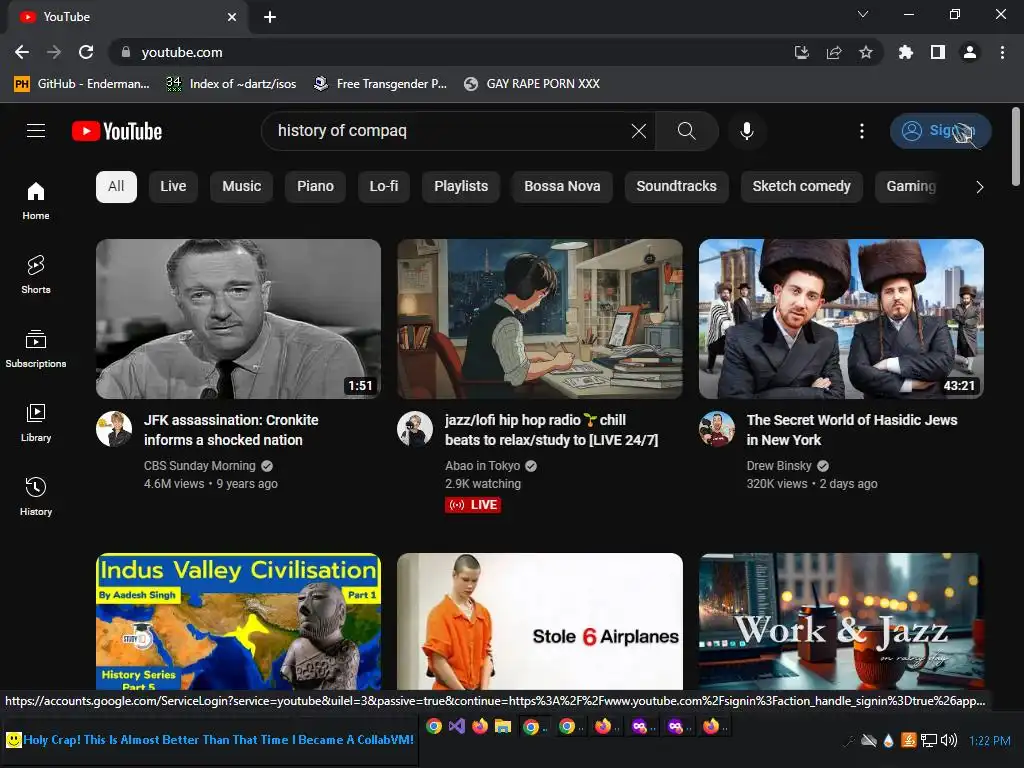Image resolution: width=1024 pixels, height=768 pixels.
Task: Click the Sign in button
Action: 940,131
